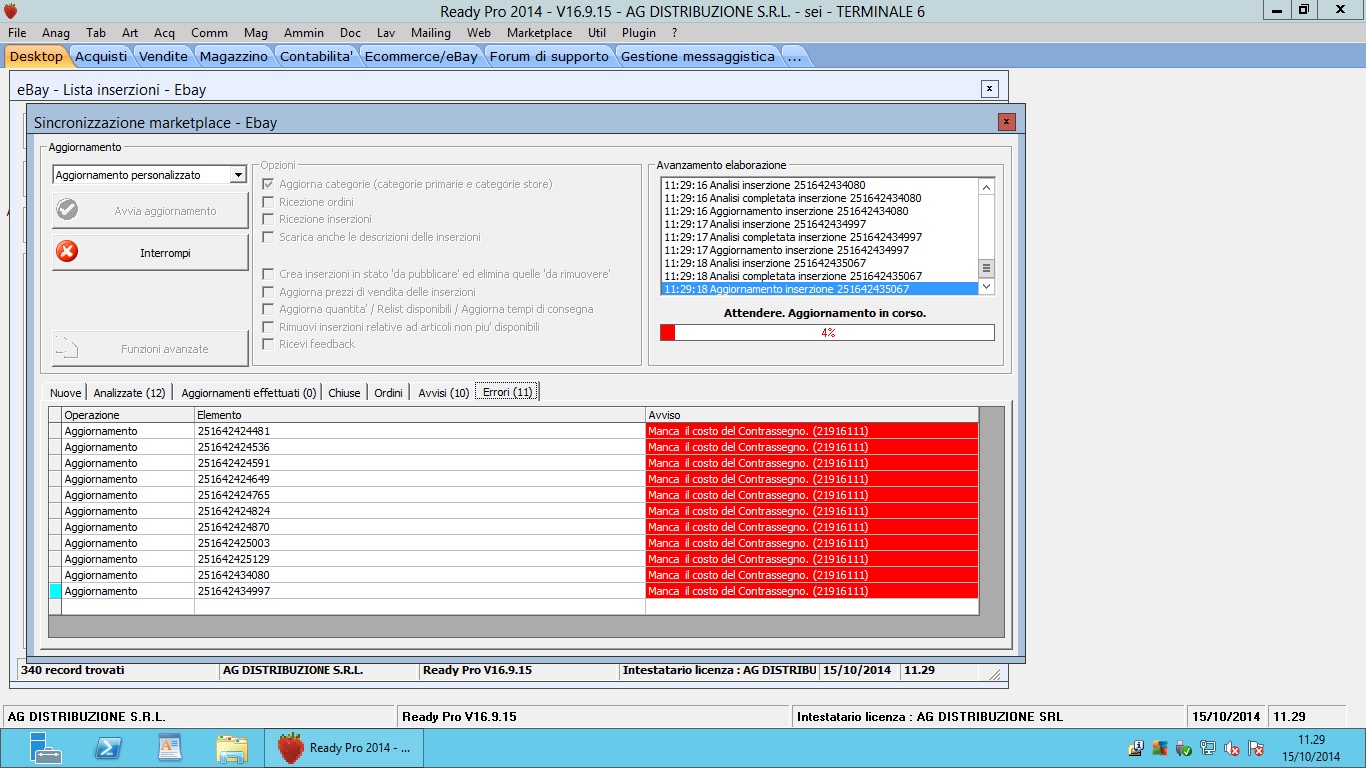
Task: Select the cyan row marker beside 251642434997
Action: coord(55,591)
